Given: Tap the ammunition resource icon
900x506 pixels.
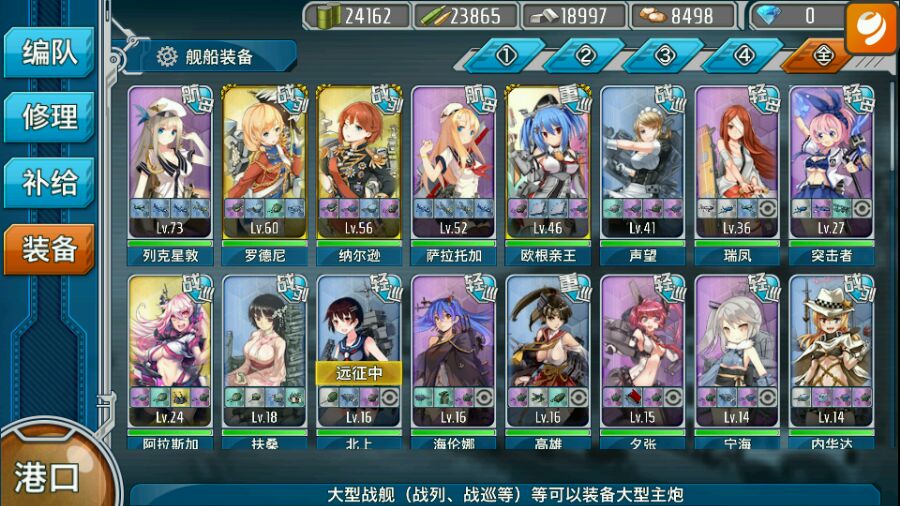Looking at the screenshot, I should (435, 17).
